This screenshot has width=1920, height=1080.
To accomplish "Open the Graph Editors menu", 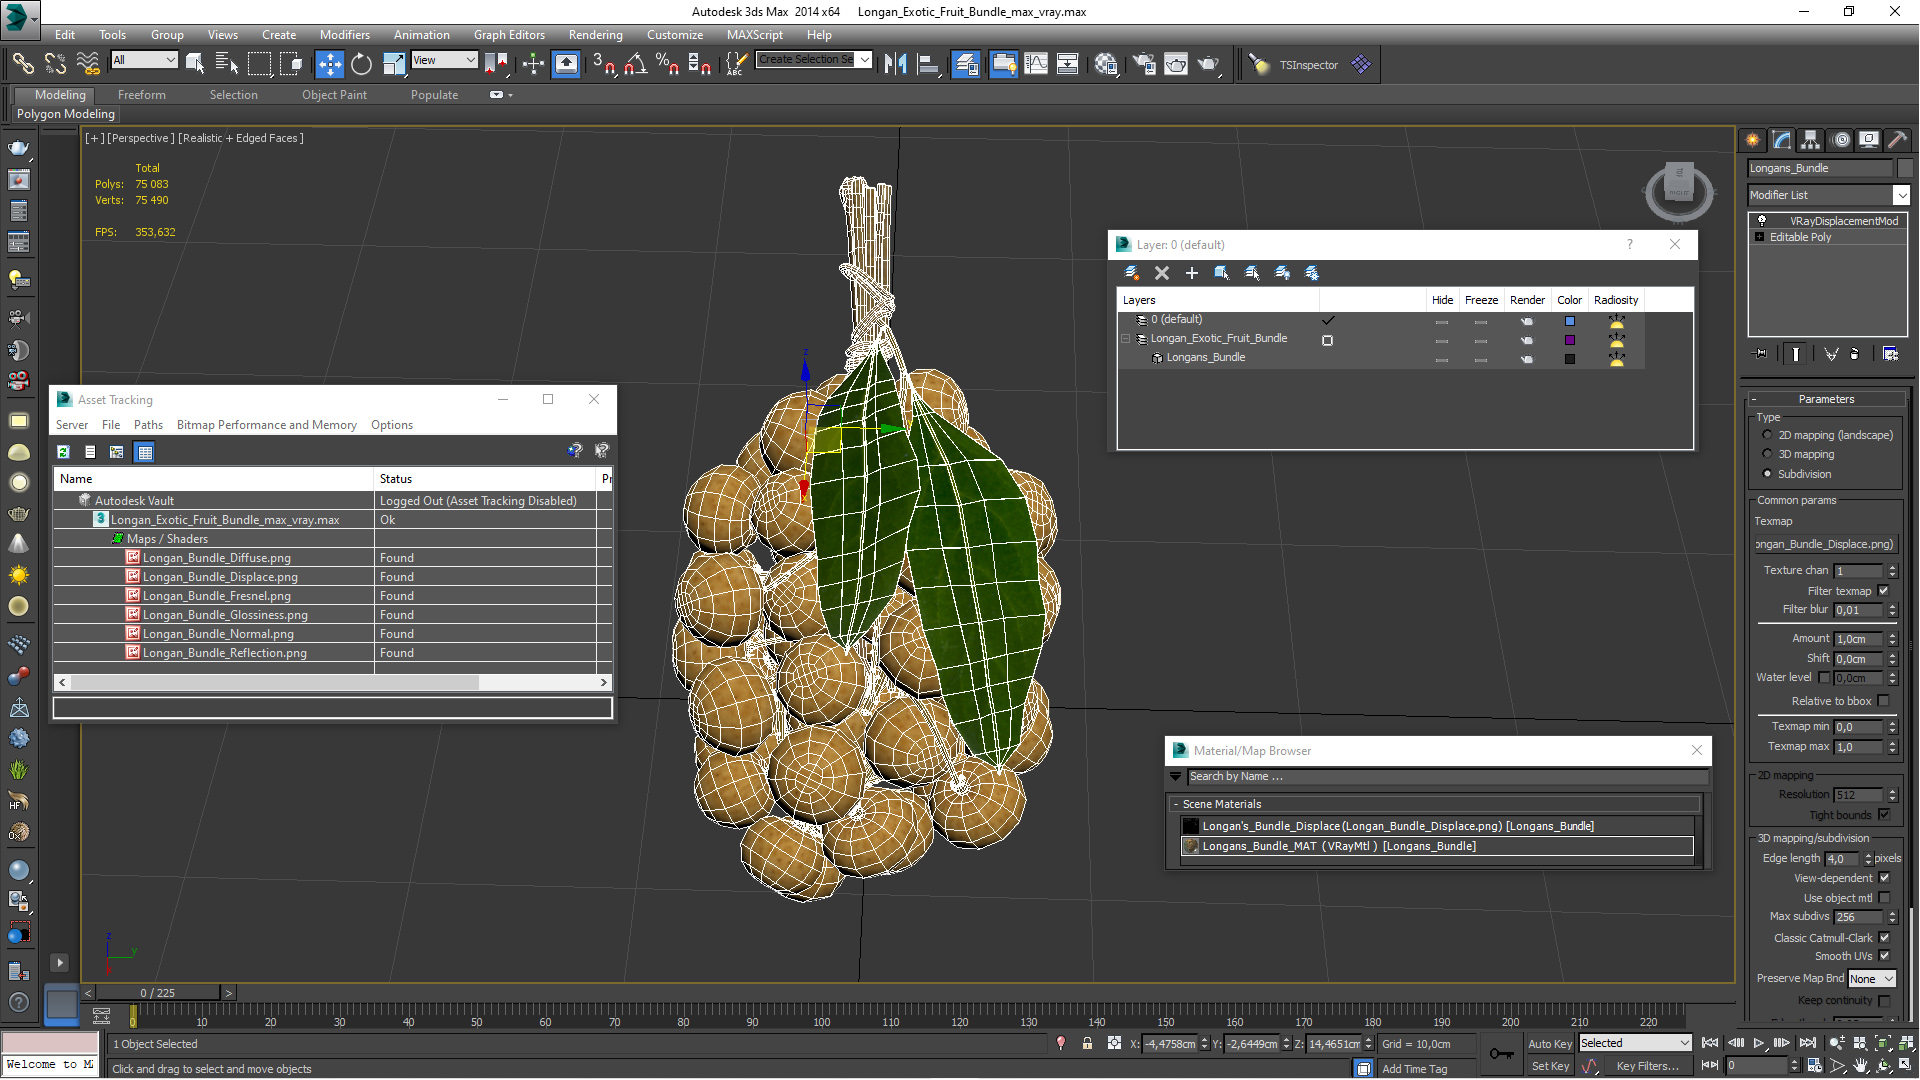I will click(x=509, y=34).
